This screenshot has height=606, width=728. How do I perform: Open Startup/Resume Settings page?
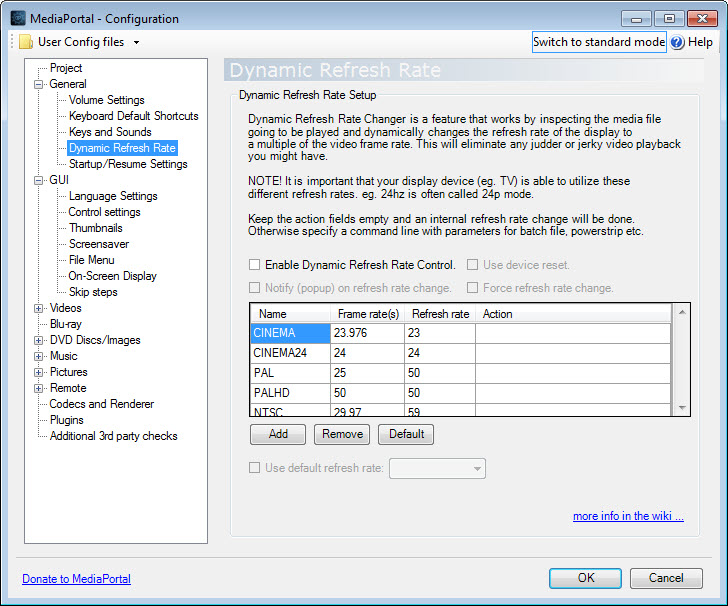click(x=128, y=164)
